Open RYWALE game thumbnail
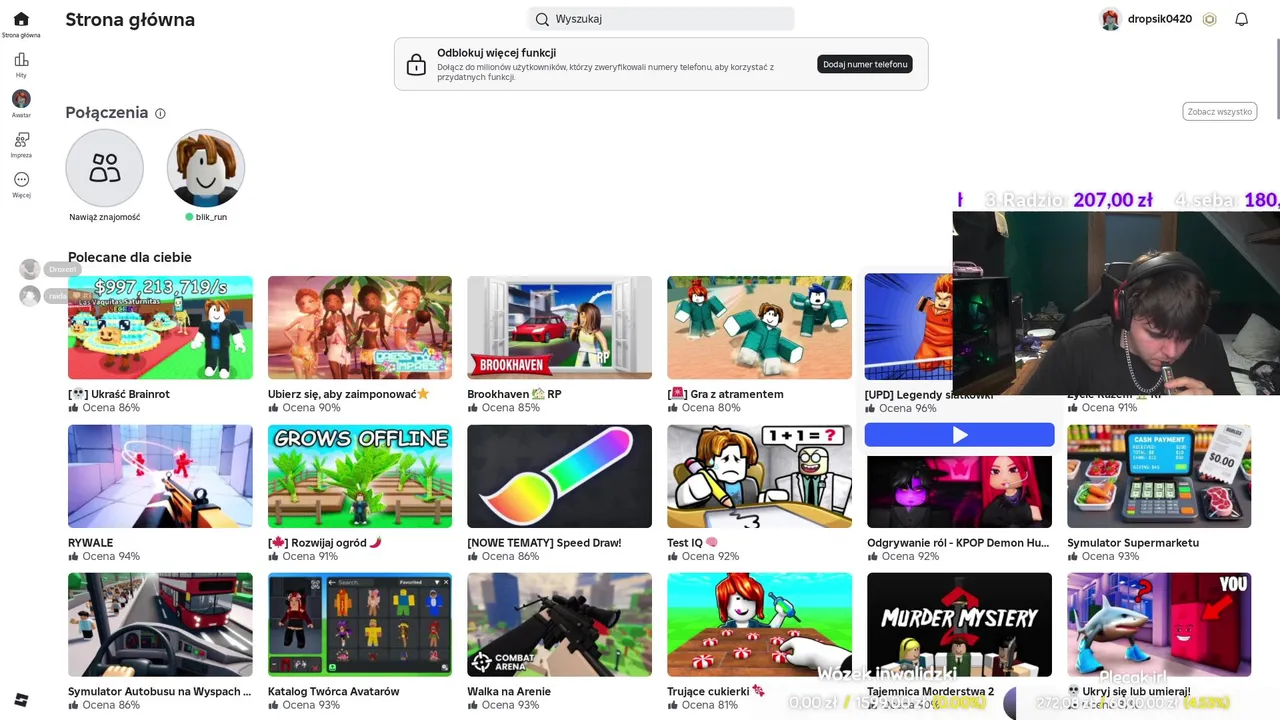The image size is (1280, 720). click(x=160, y=476)
